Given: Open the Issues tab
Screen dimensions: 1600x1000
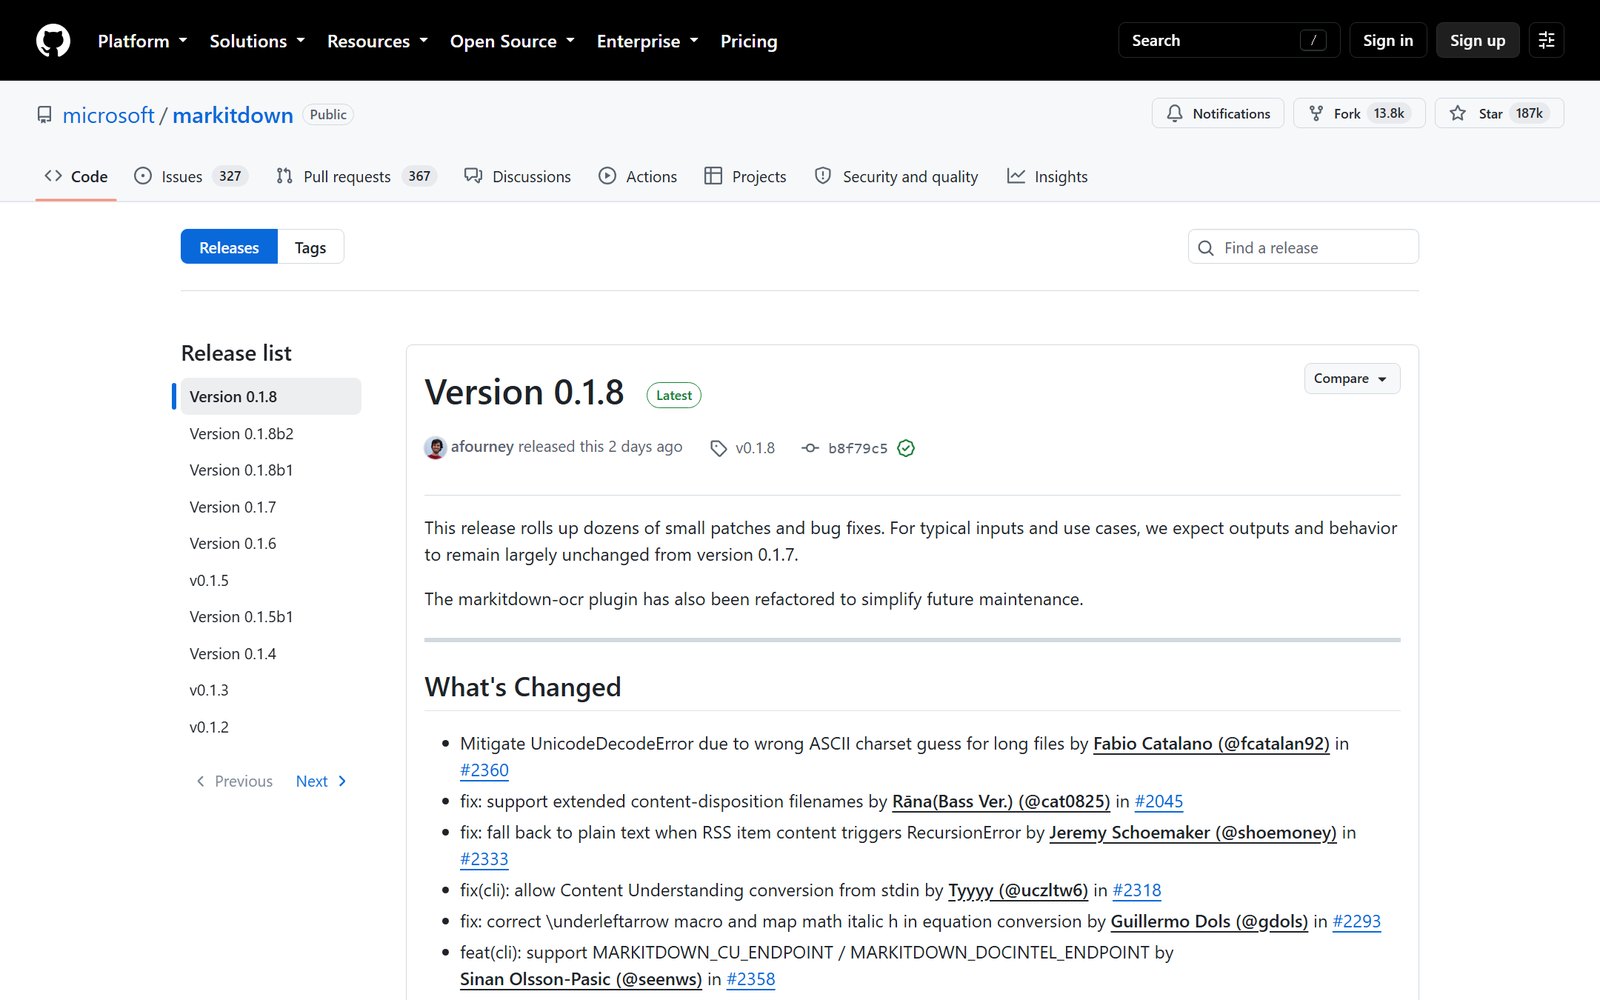Looking at the screenshot, I should click(x=190, y=176).
